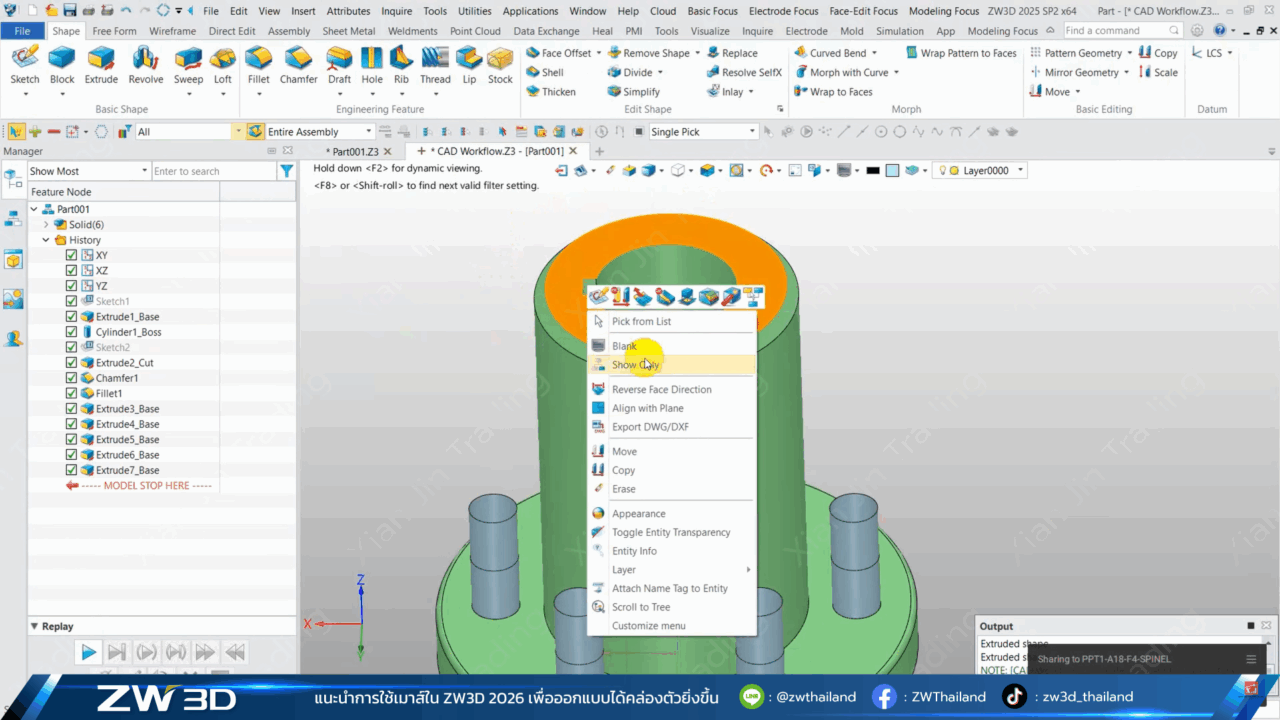Screen dimensions: 1280x720
Task: Toggle the XY plane checkbox
Action: click(71, 255)
